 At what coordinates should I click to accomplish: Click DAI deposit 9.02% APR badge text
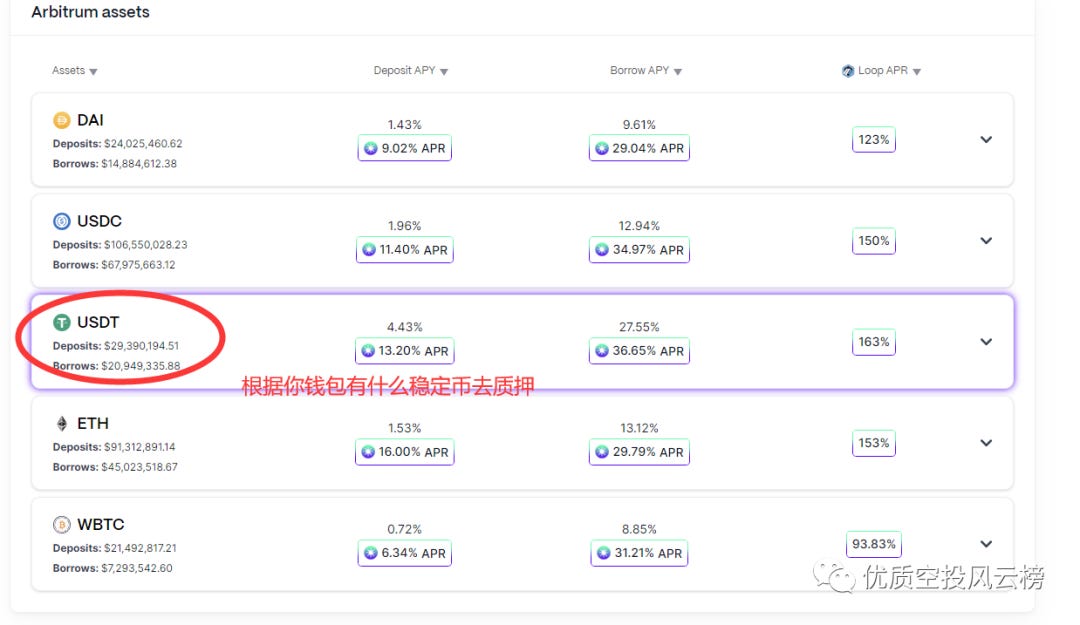(x=413, y=148)
